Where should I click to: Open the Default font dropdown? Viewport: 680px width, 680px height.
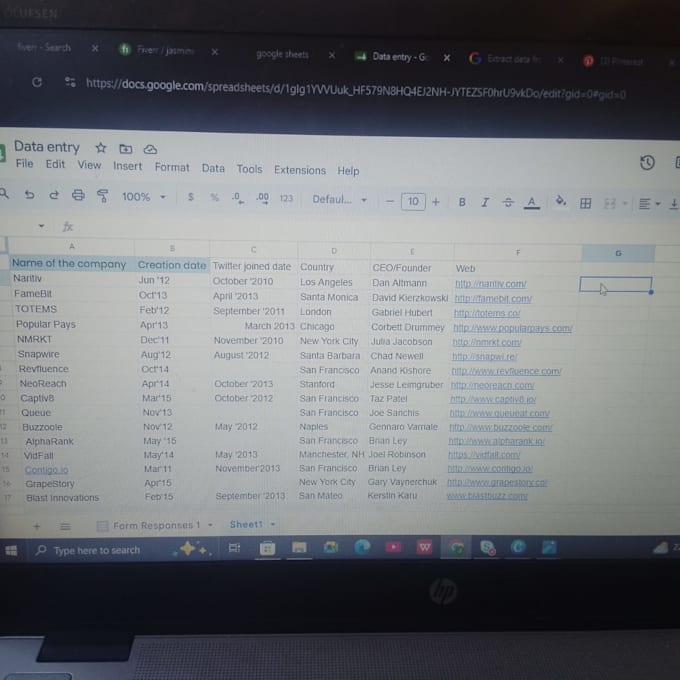pyautogui.click(x=340, y=200)
